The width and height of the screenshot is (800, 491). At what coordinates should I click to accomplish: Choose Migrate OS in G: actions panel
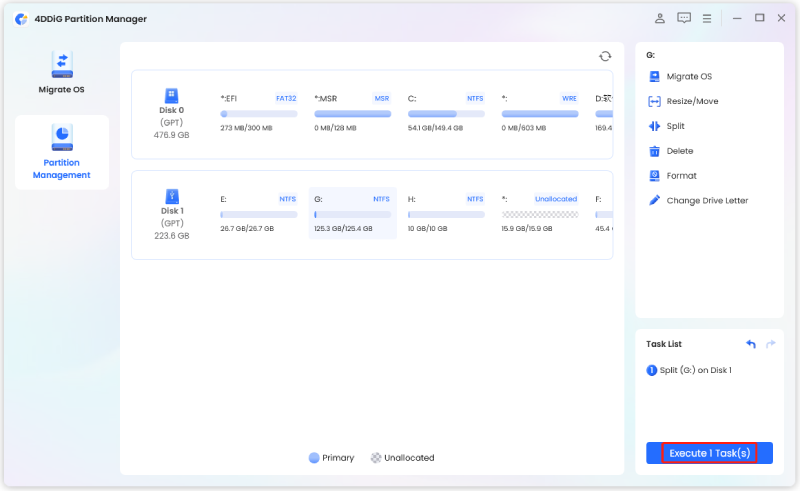click(680, 77)
